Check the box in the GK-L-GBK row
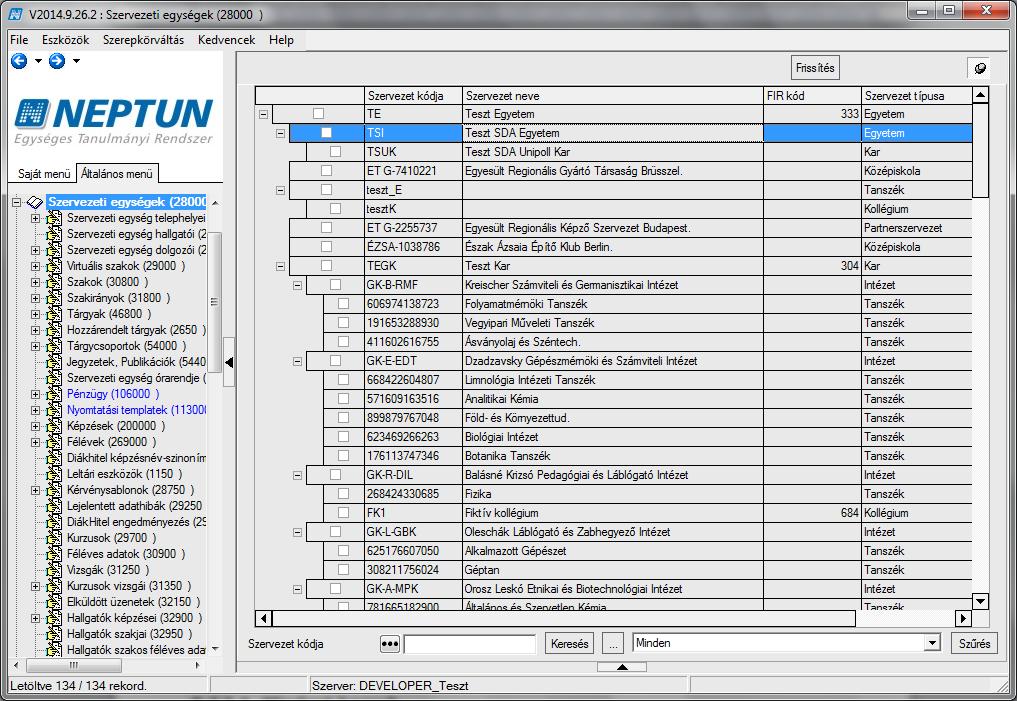 click(335, 532)
